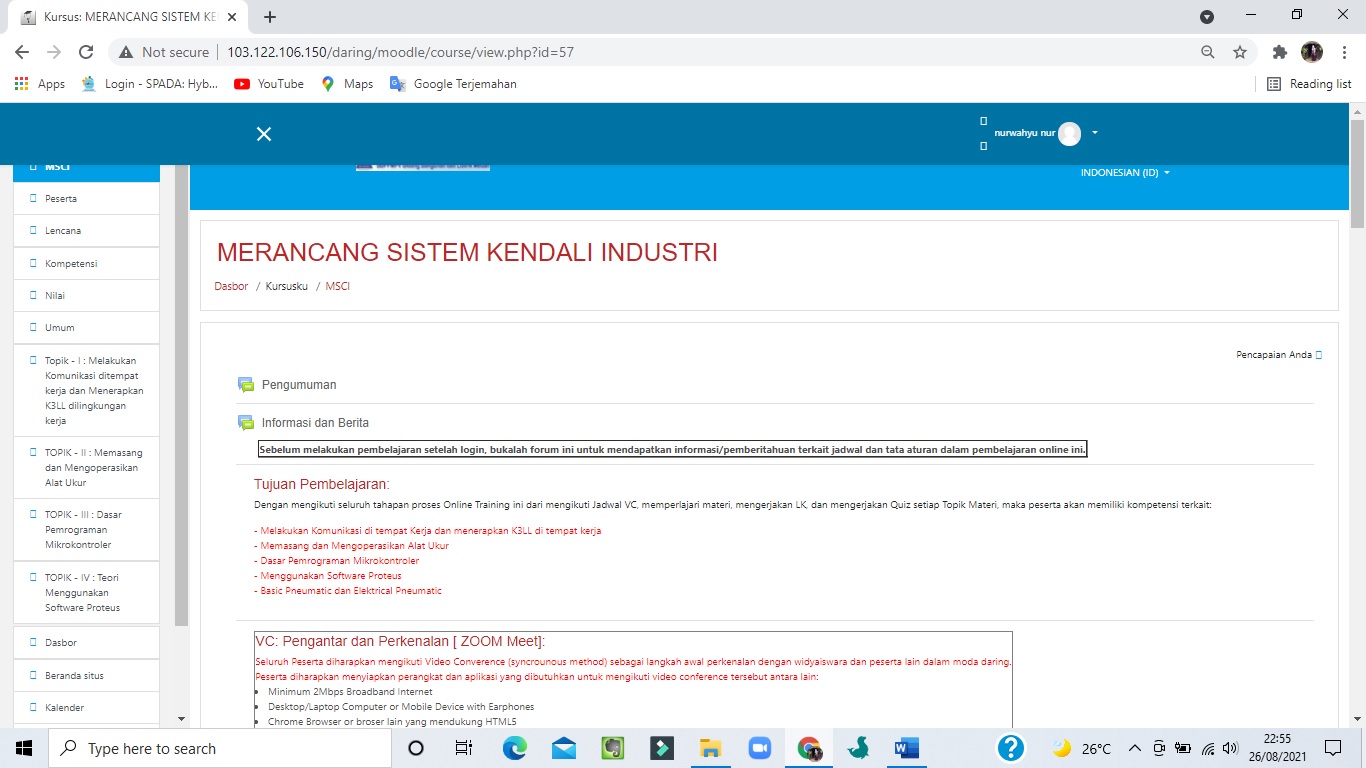Bookmark this page with star icon
This screenshot has height=768, width=1366.
click(x=1240, y=52)
